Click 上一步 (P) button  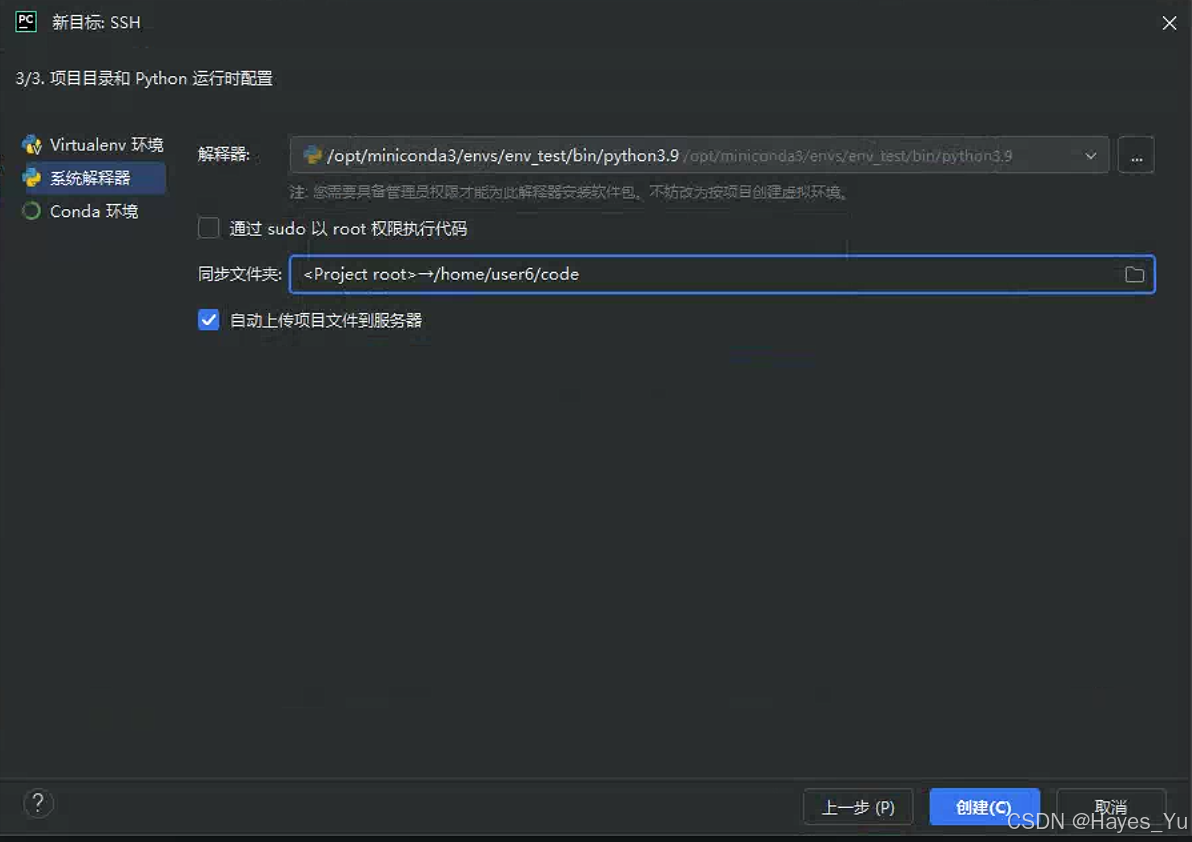tap(858, 807)
